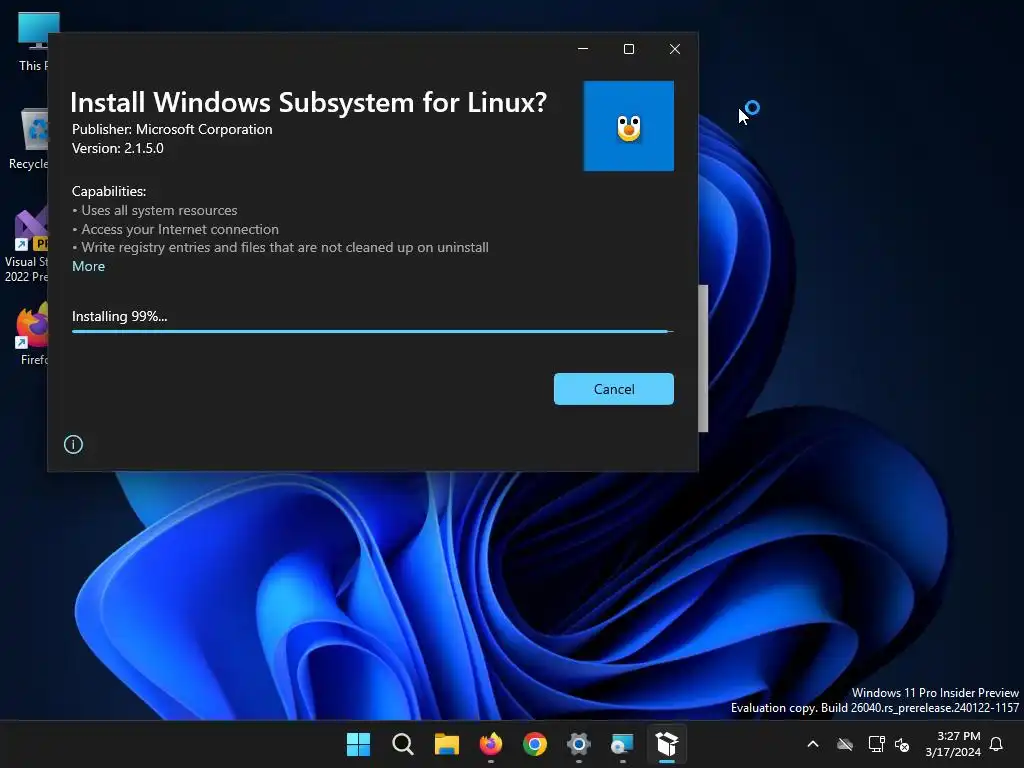This screenshot has width=1024, height=768.
Task: Open Settings gear in the taskbar
Action: (x=579, y=744)
